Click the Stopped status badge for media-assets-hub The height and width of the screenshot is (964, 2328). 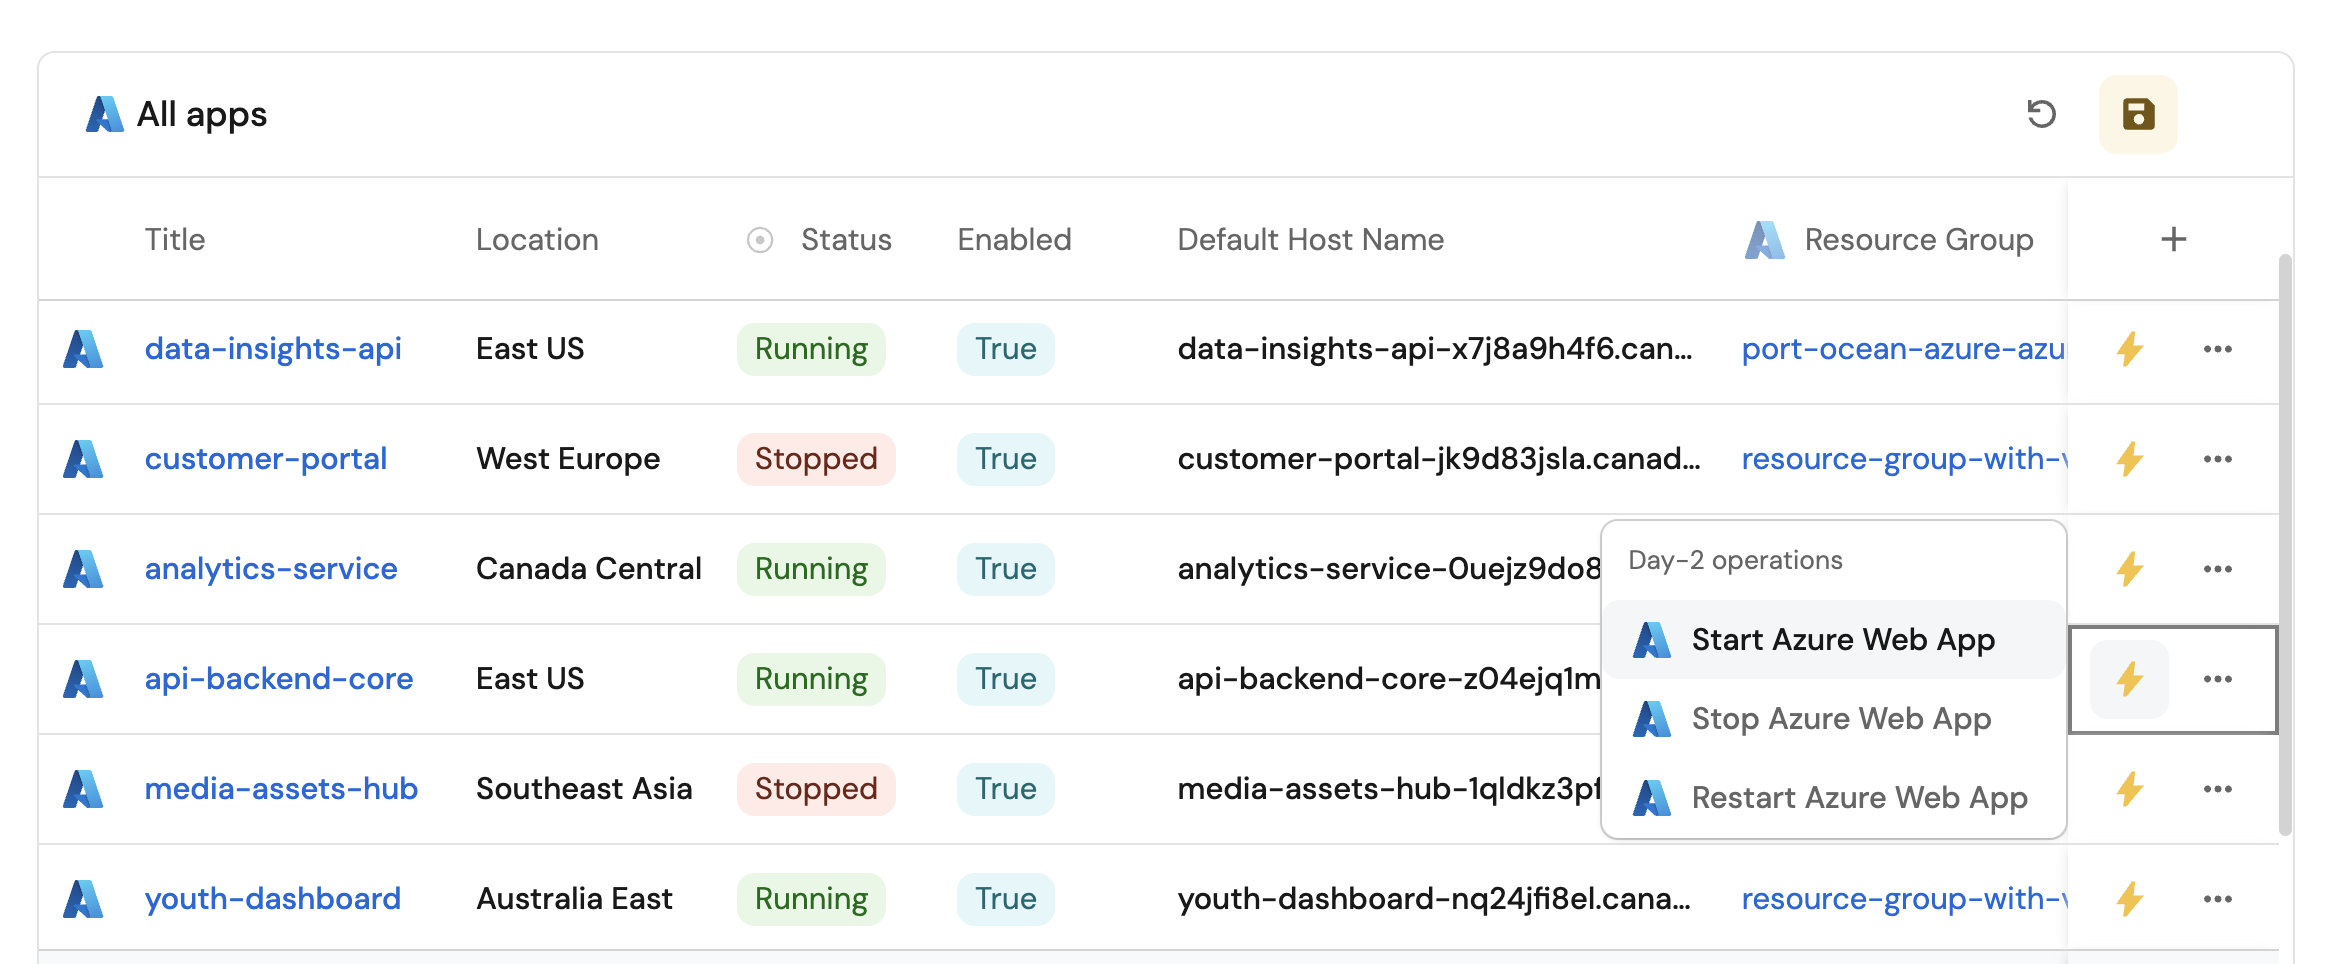click(815, 789)
